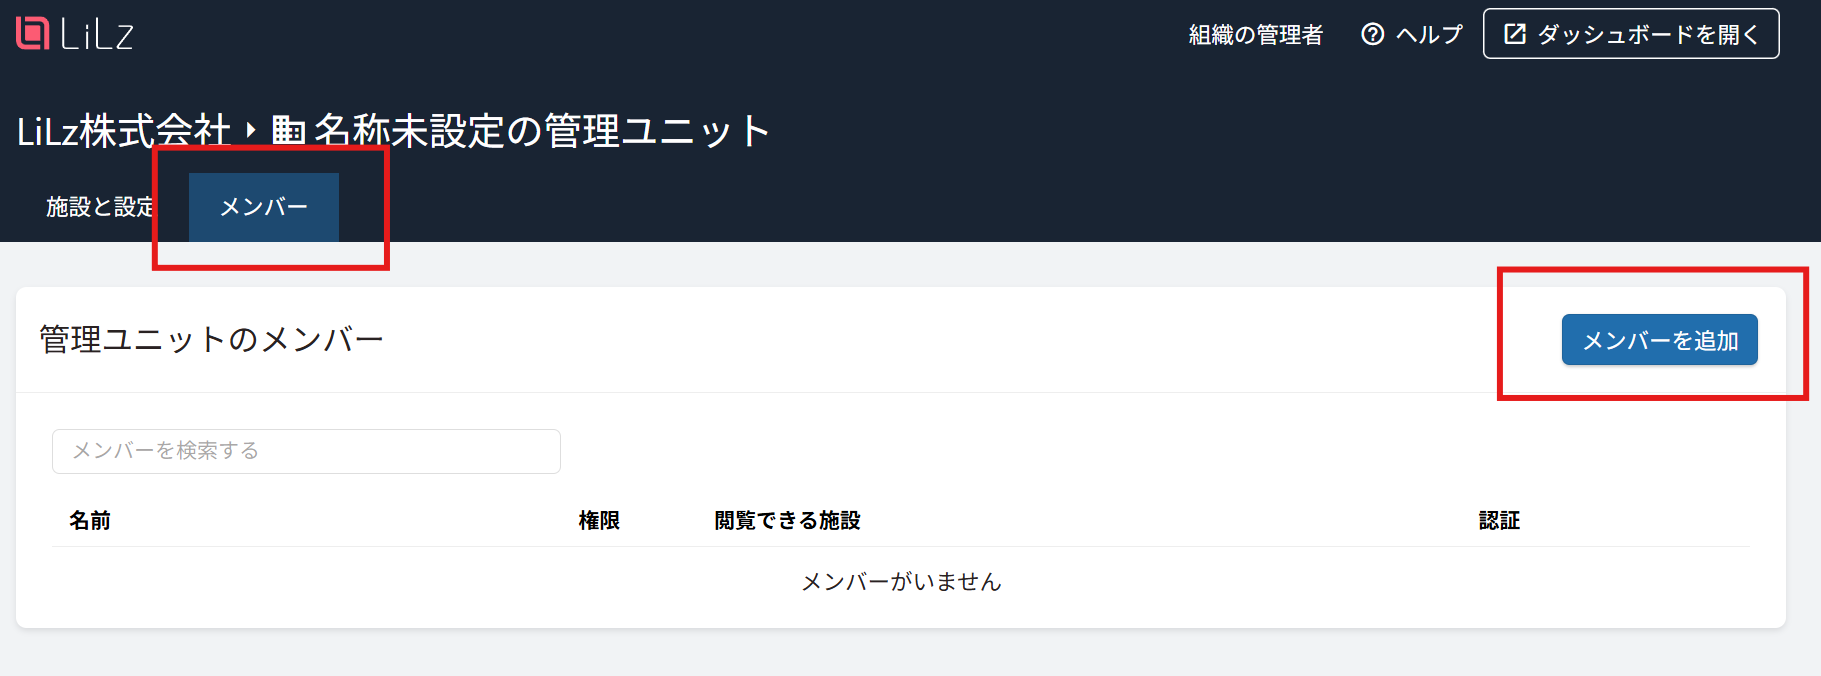Click the 権限 column header
The width and height of the screenshot is (1821, 676).
point(599,520)
